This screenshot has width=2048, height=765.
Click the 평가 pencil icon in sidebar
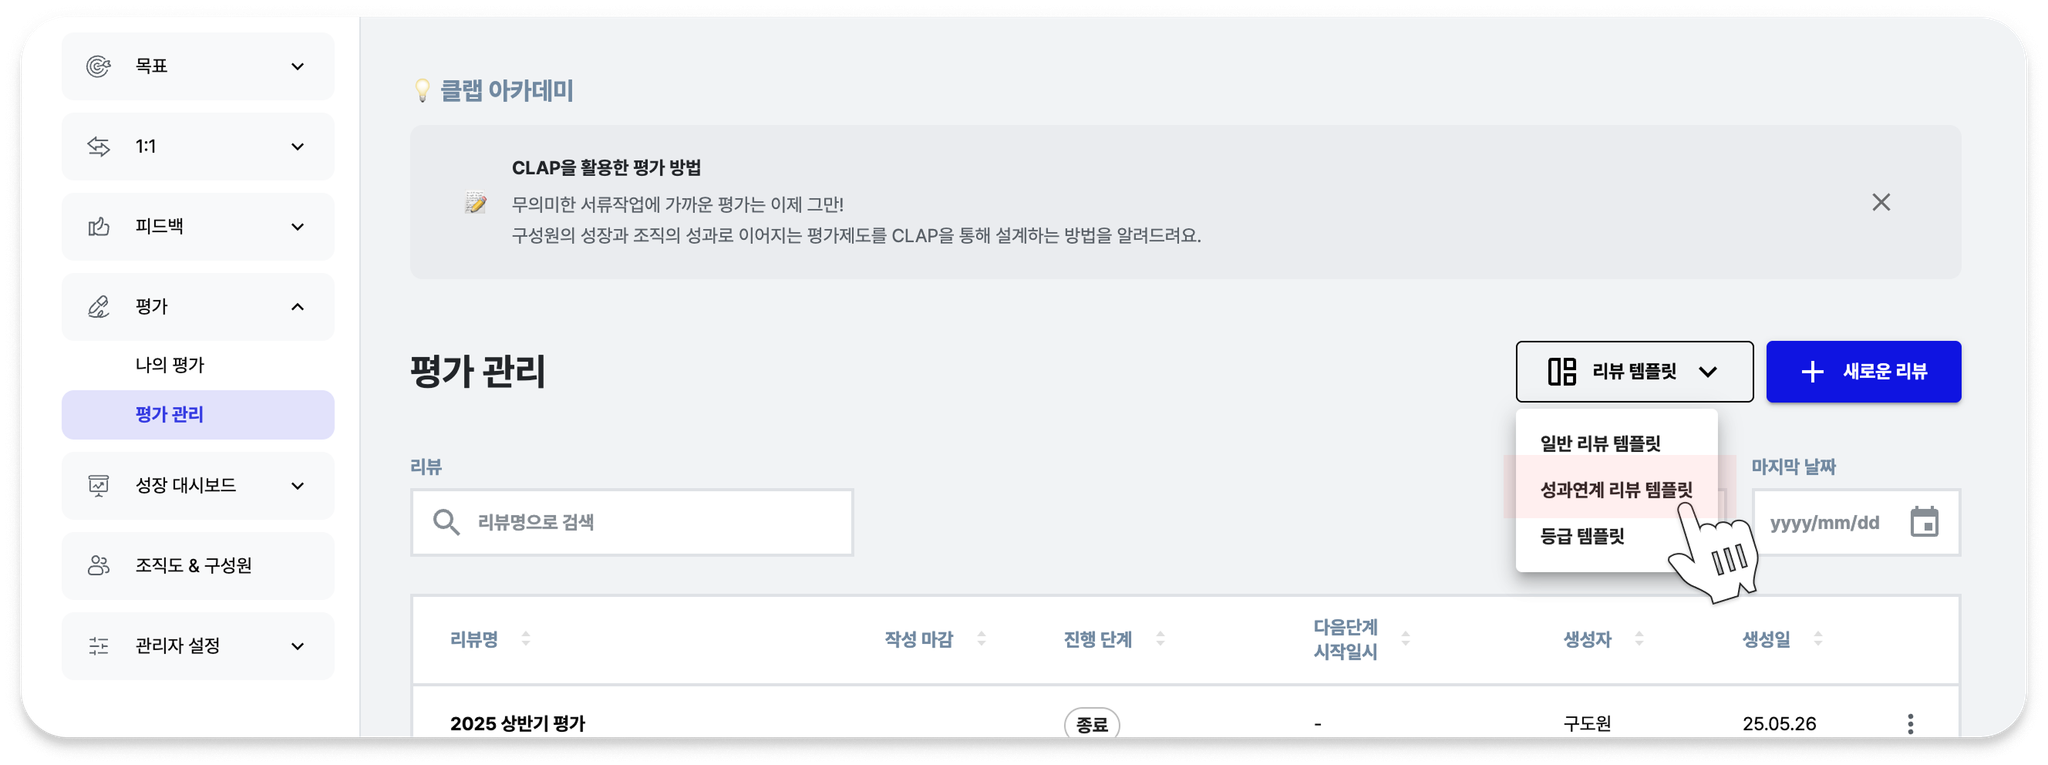tap(98, 306)
